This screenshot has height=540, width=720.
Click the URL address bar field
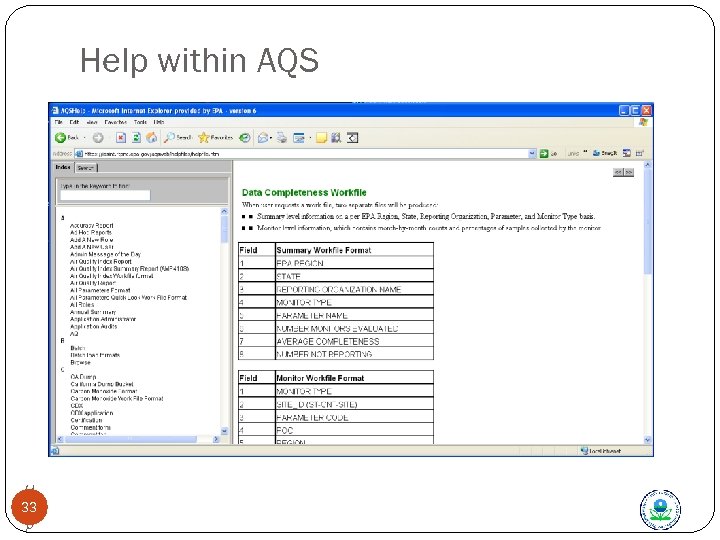click(305, 154)
